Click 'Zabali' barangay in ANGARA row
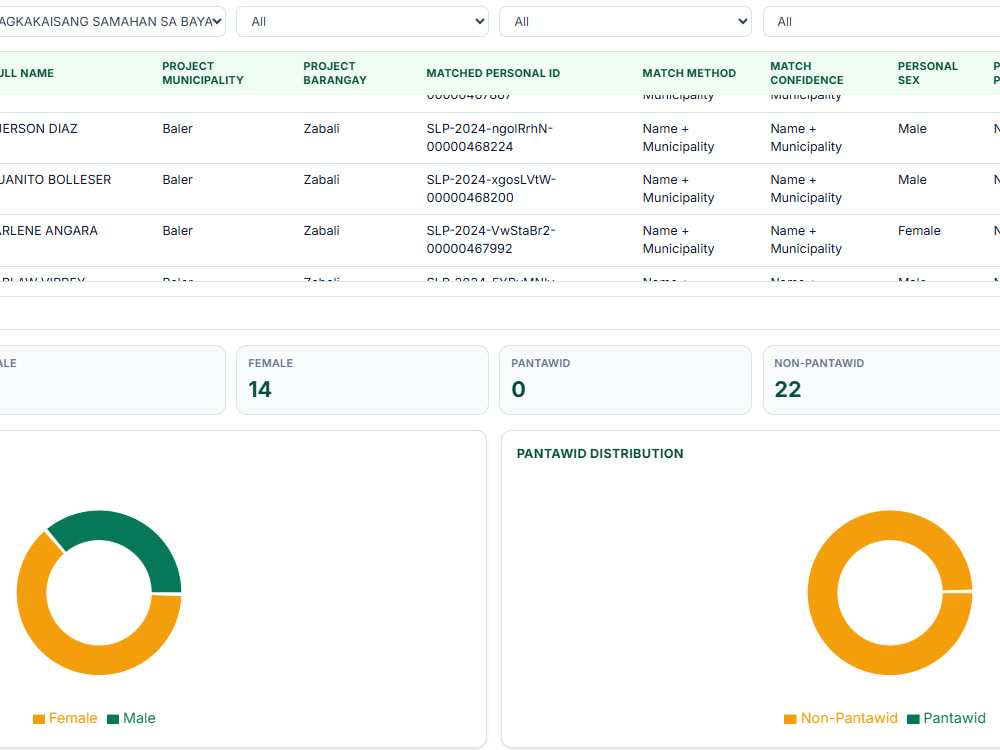 [x=321, y=231]
